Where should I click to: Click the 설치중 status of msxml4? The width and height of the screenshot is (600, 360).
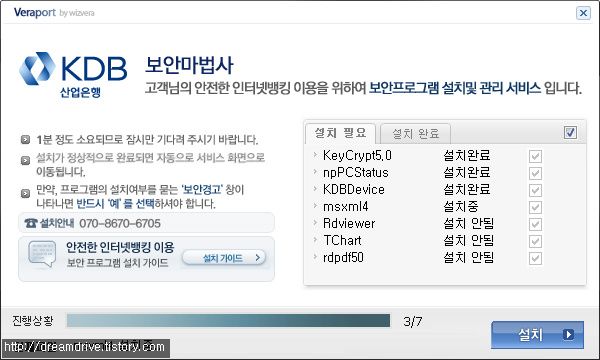pyautogui.click(x=461, y=207)
